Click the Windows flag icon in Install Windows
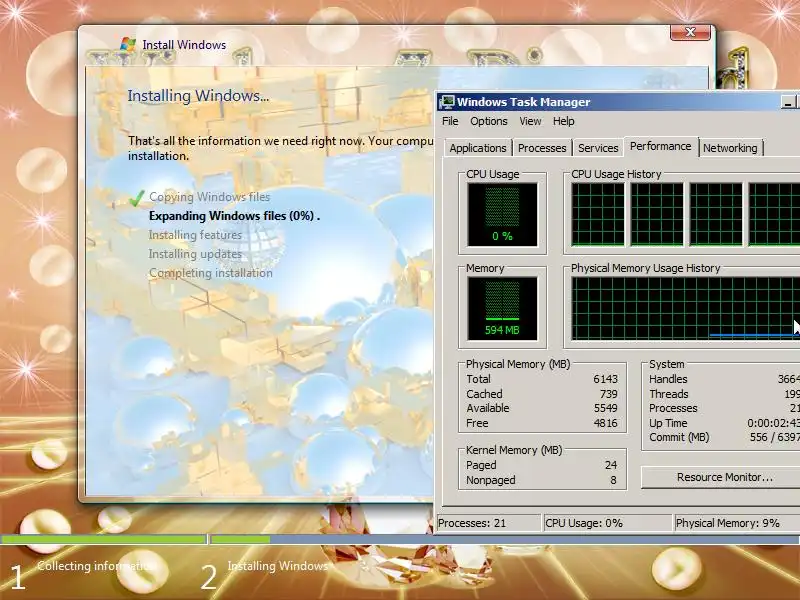800x600 pixels. 128,44
